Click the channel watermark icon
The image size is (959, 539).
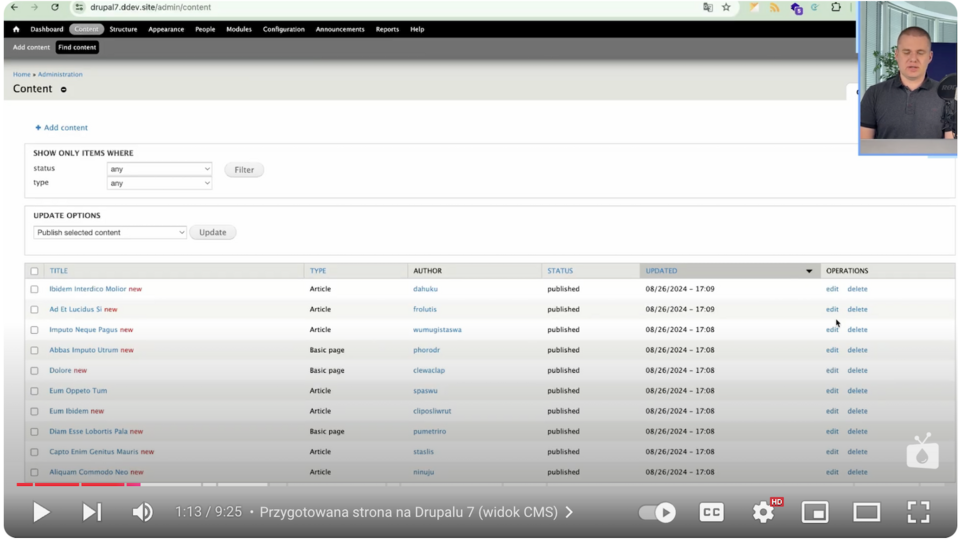tap(922, 452)
